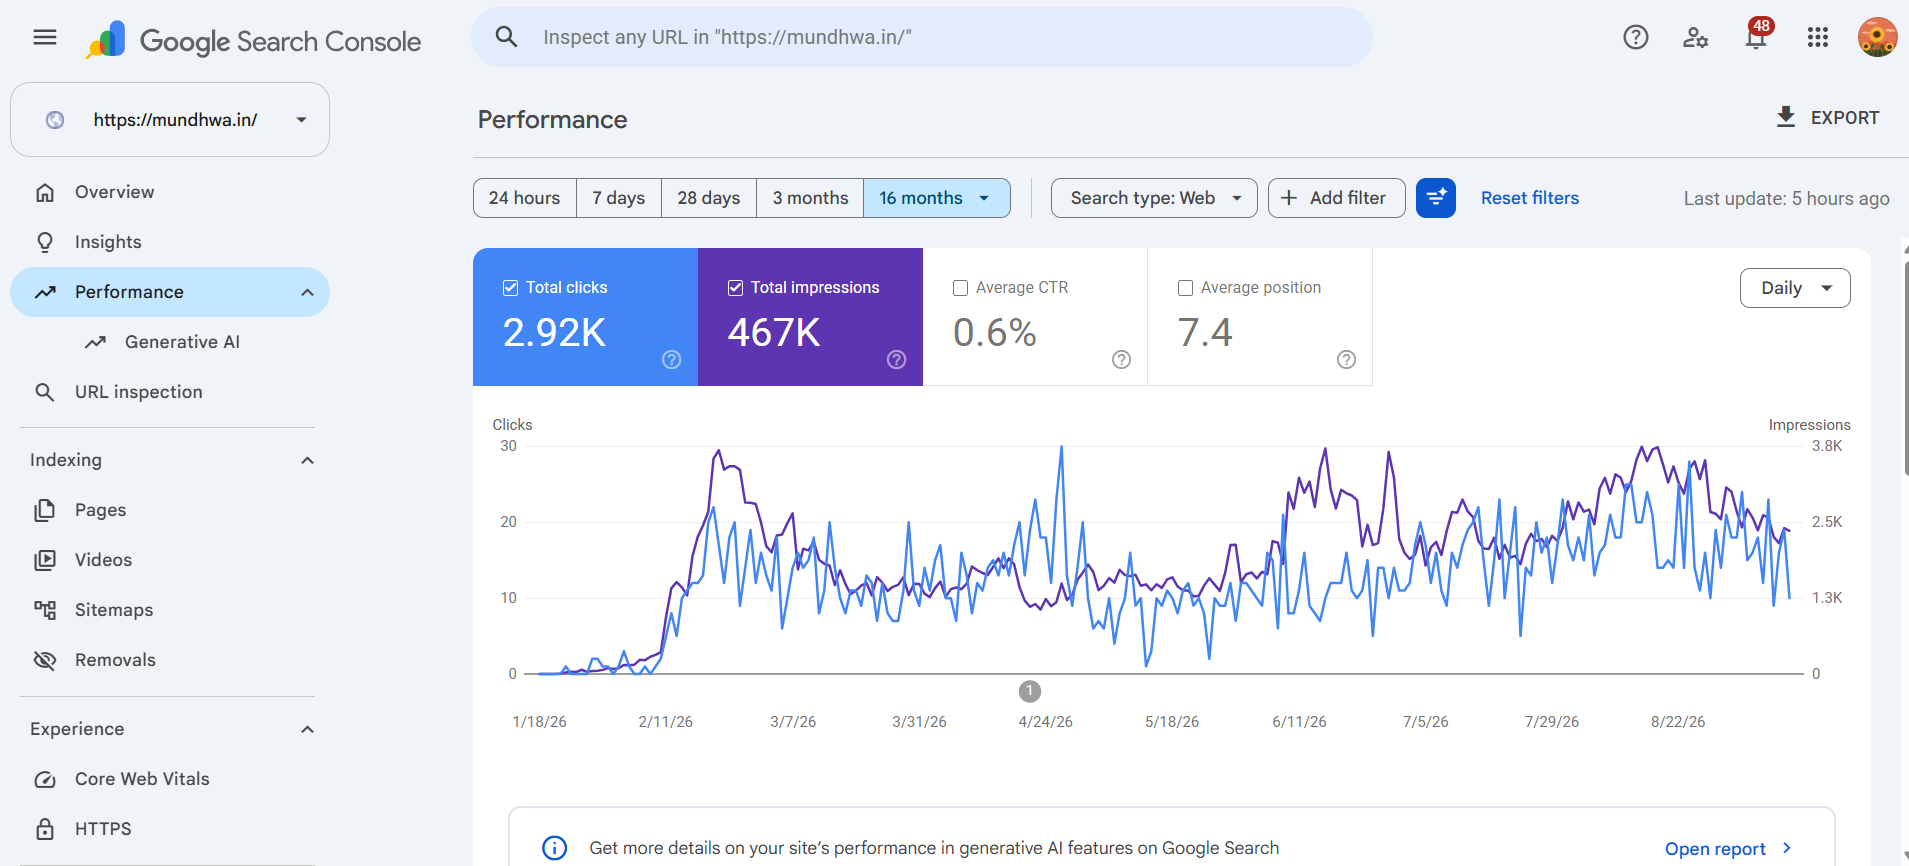The image size is (1909, 866).
Task: Click the chart annotation marker 1
Action: 1030,691
